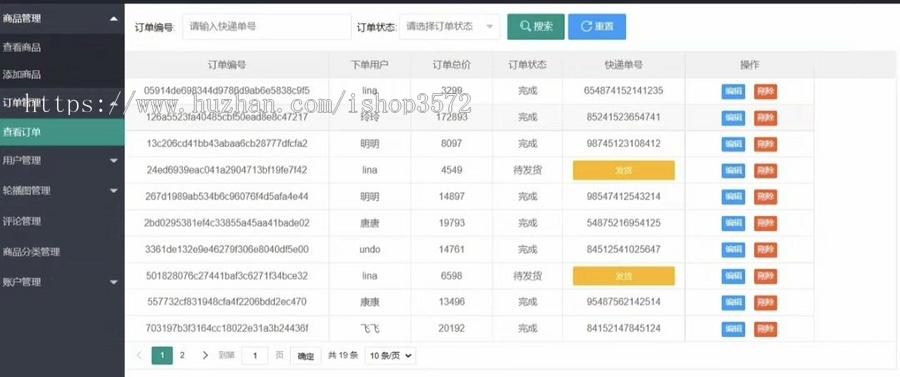Click 编辑 for order 654874152141235
The image size is (900, 377).
pyautogui.click(x=733, y=91)
